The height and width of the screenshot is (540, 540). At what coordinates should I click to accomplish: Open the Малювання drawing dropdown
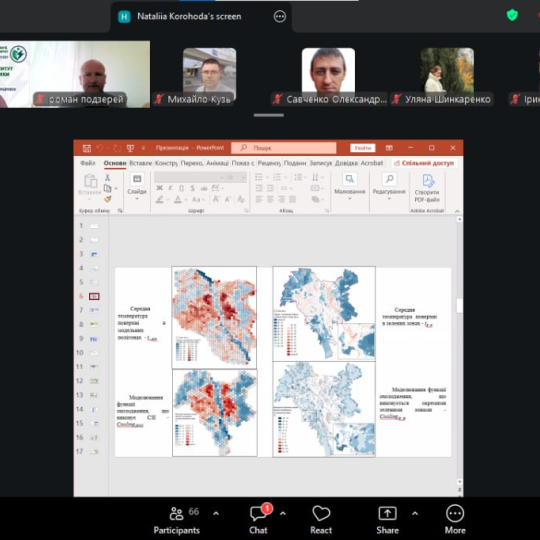pos(350,187)
